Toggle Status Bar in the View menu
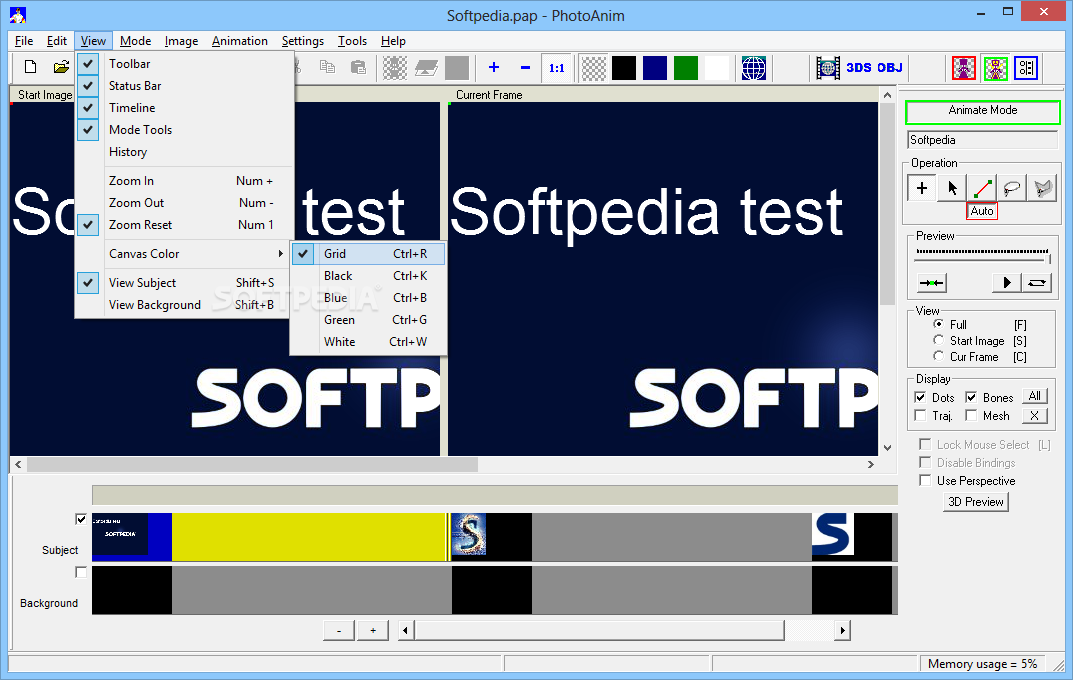This screenshot has width=1073, height=680. point(183,86)
